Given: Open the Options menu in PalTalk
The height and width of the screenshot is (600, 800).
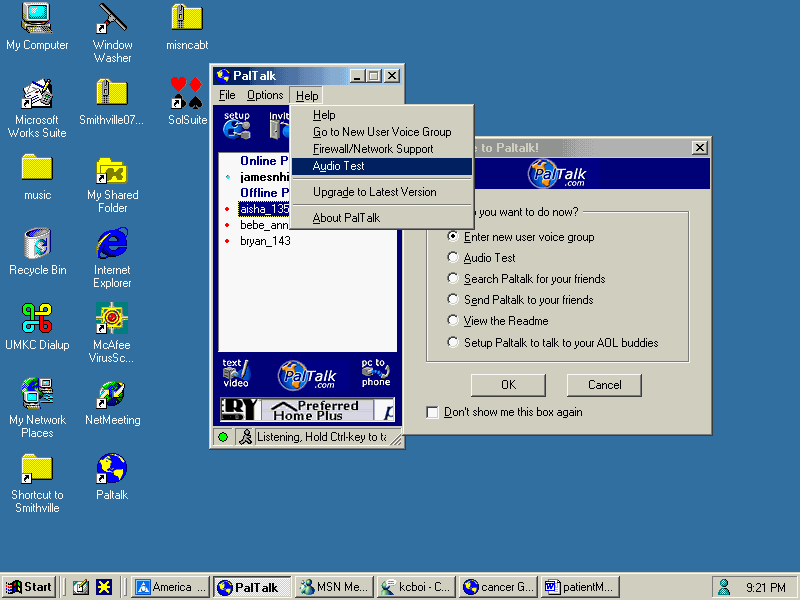Looking at the screenshot, I should coord(265,95).
